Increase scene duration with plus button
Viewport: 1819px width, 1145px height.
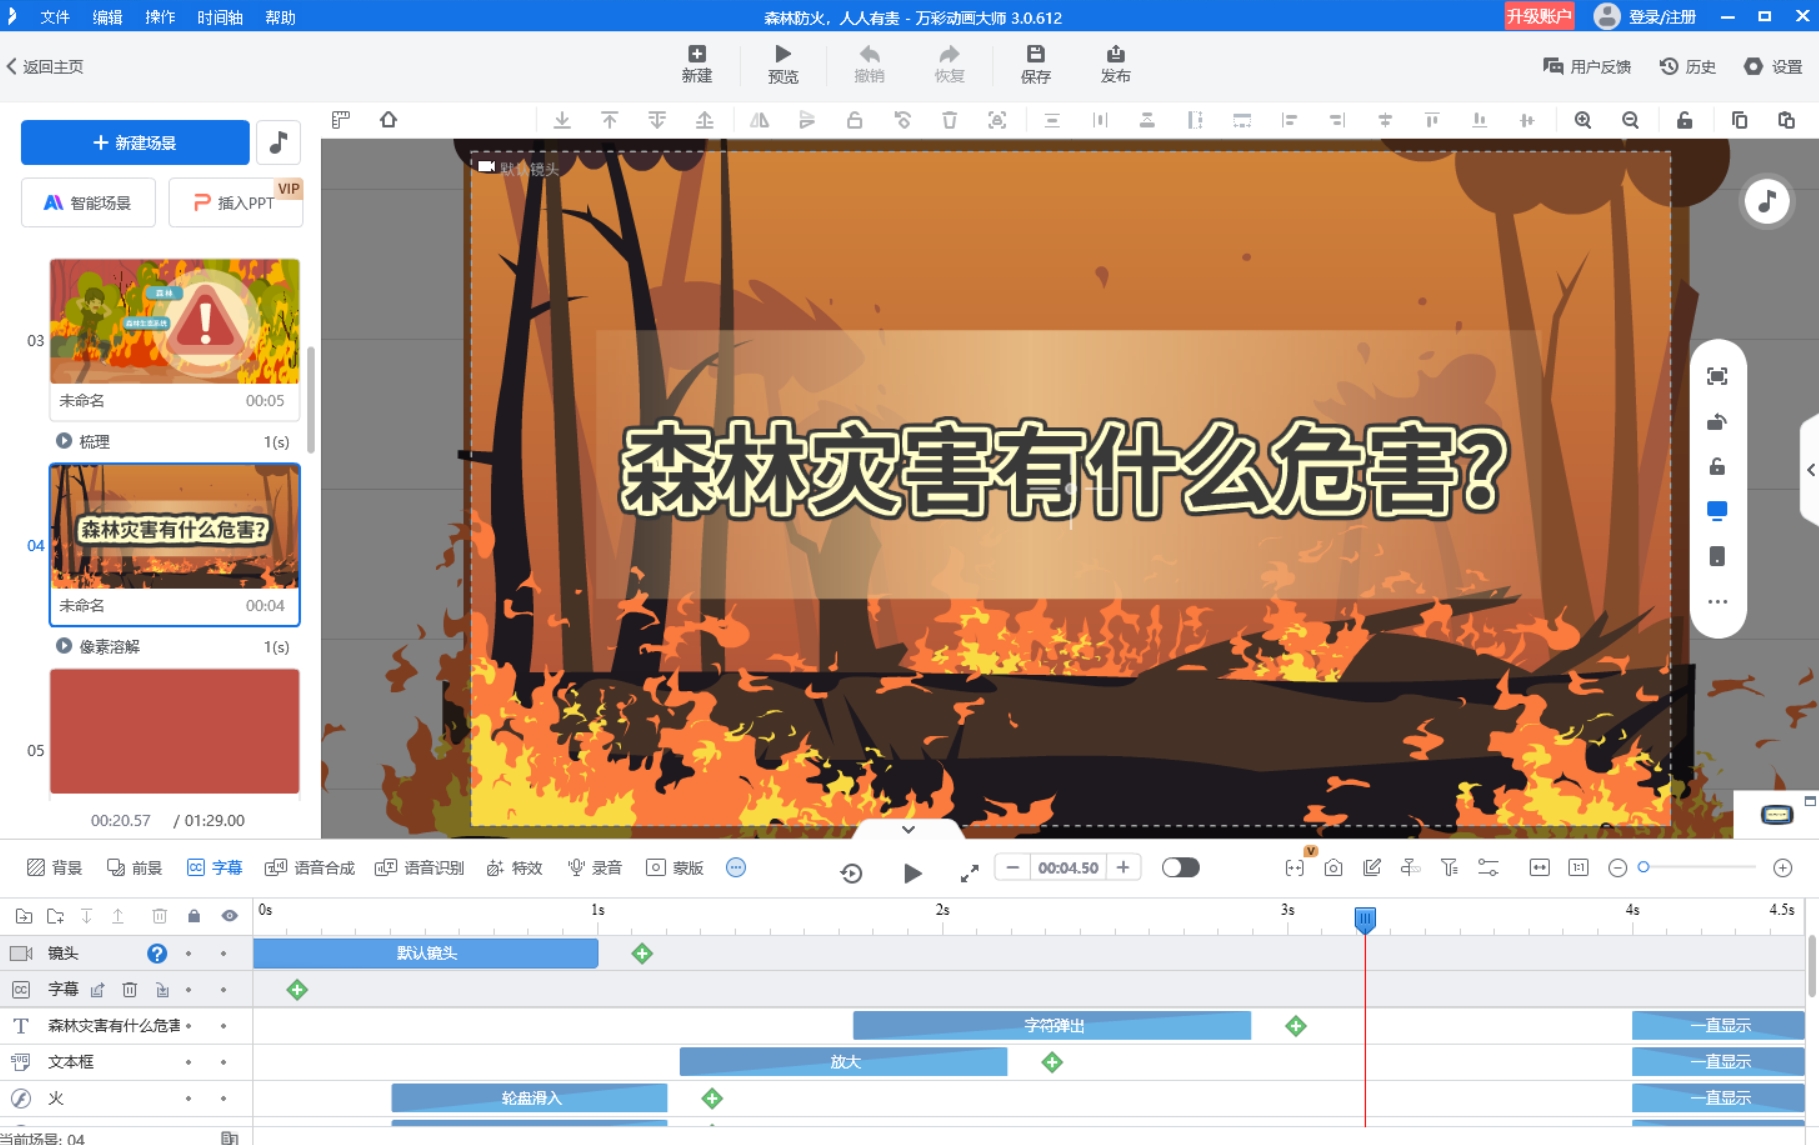point(1123,868)
